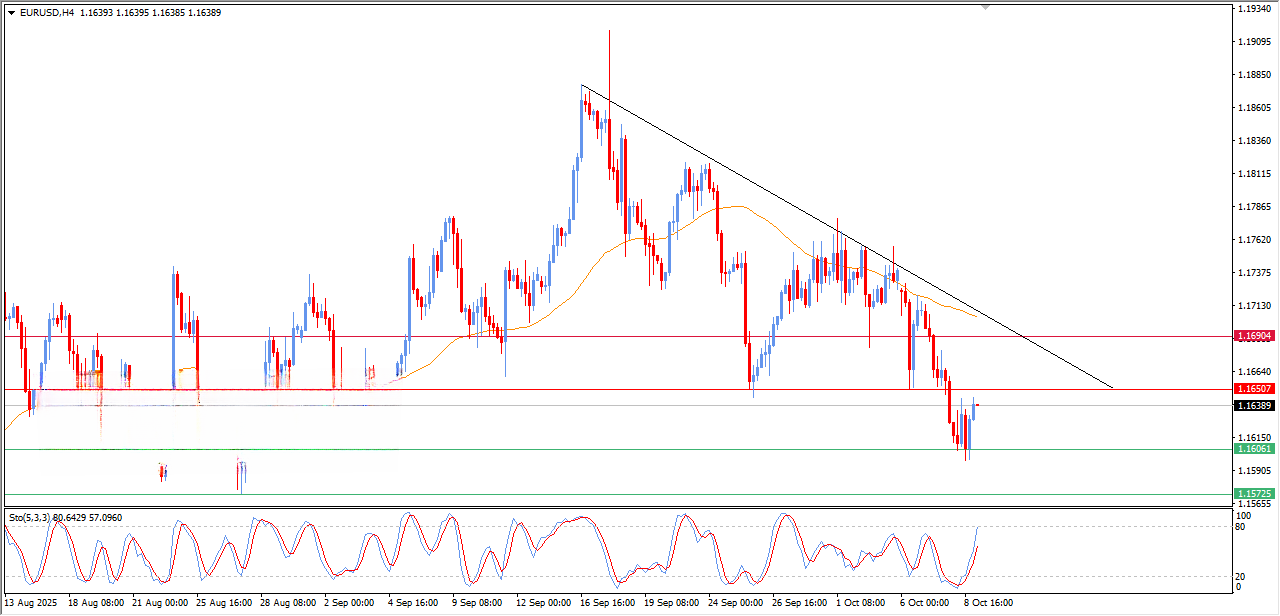Screen dimensions: 1280x616
Task: Select the green 1.16061 price label
Action: pos(1254,450)
